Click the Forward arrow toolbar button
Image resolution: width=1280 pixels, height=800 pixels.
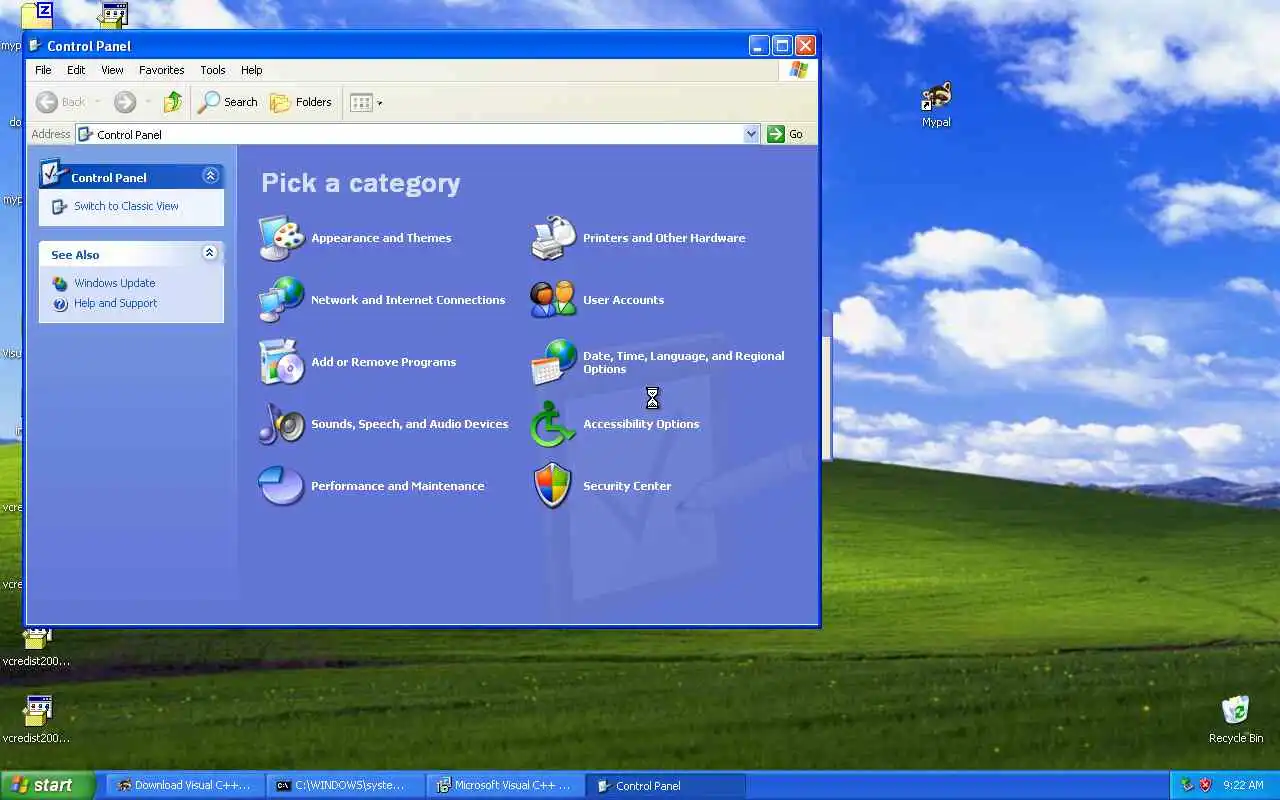pyautogui.click(x=125, y=102)
